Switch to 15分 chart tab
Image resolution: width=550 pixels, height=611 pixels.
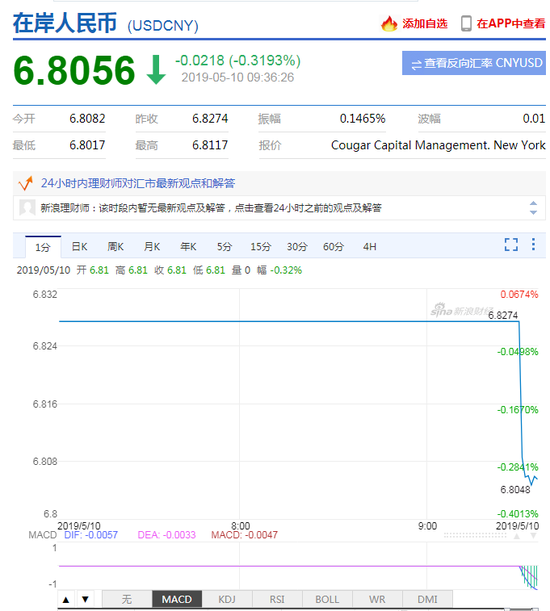[x=260, y=247]
